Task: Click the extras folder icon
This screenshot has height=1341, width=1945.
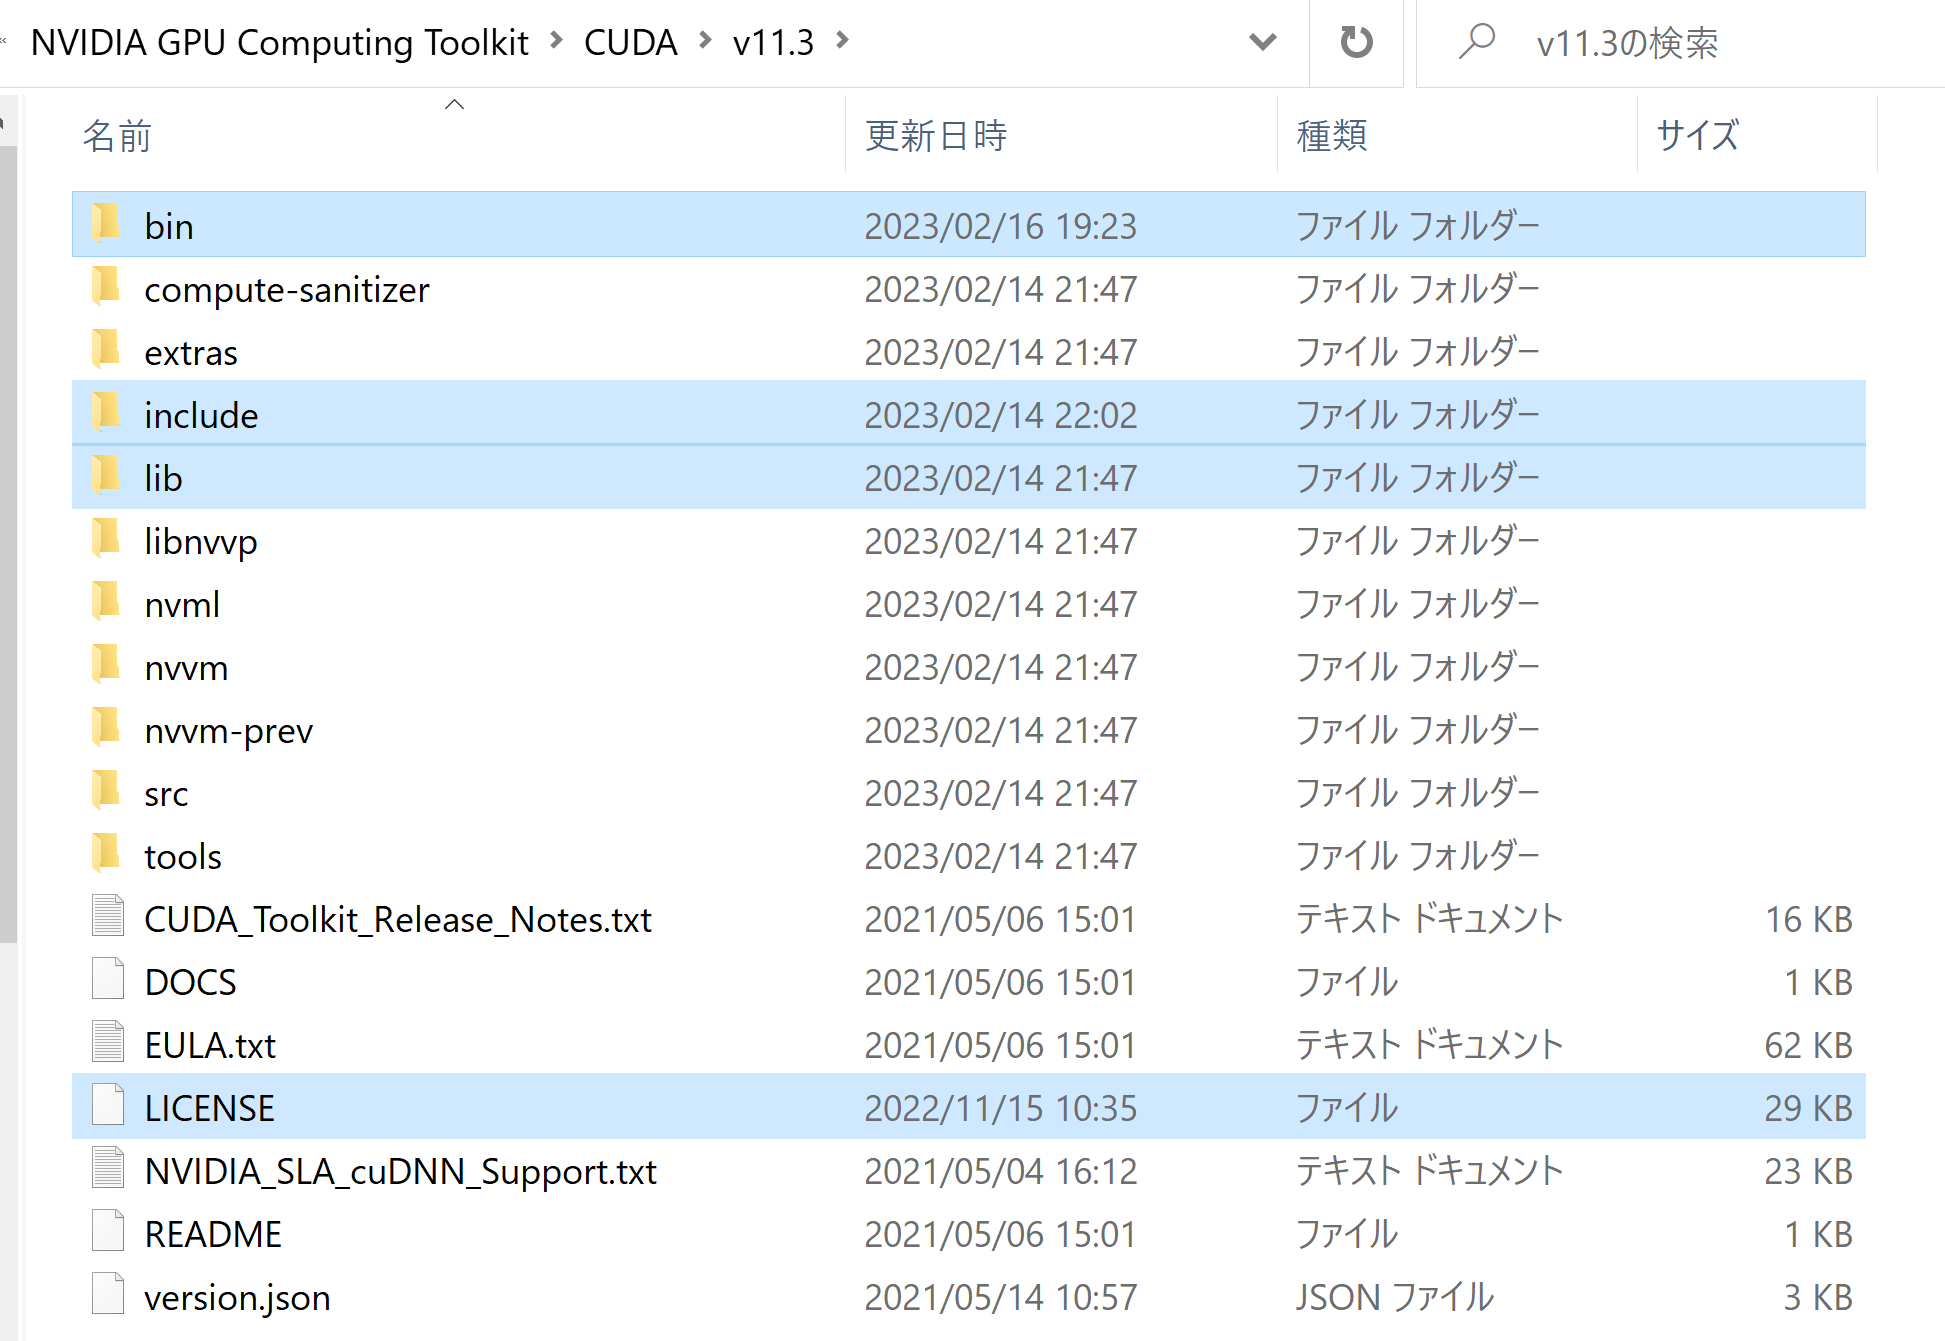Action: click(106, 351)
